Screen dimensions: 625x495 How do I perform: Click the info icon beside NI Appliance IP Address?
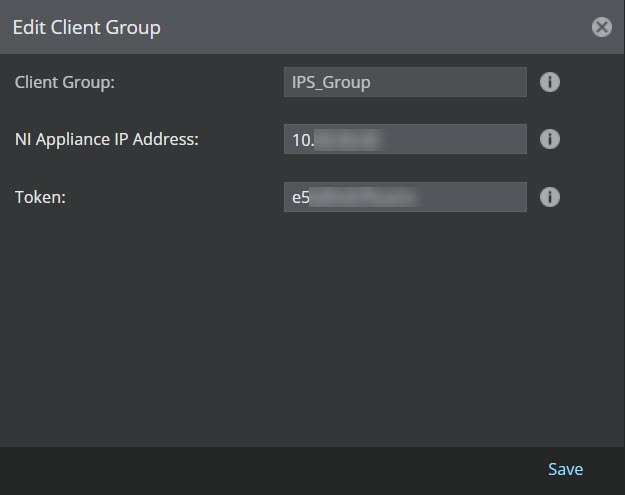click(x=550, y=139)
